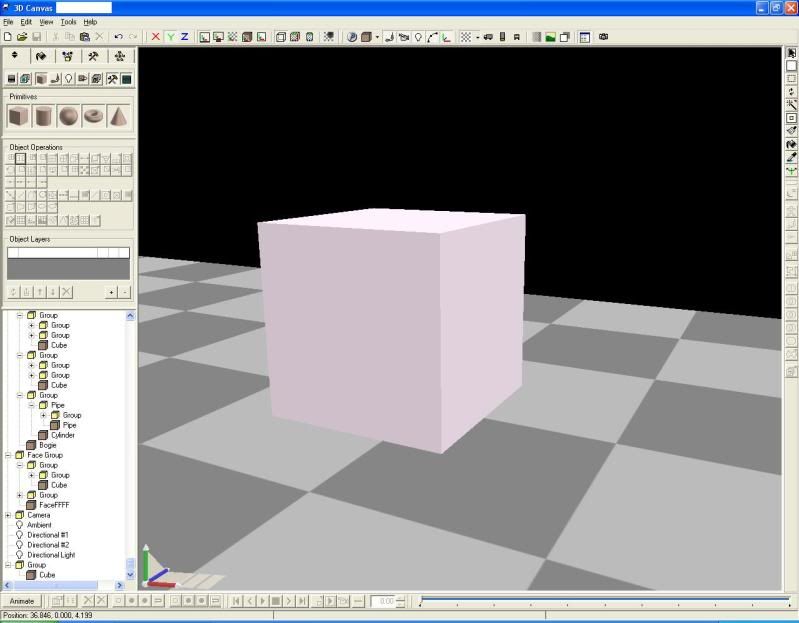Screen dimensions: 799x623
Task: Collapse the Face Group tree node
Action: pyautogui.click(x=7, y=455)
